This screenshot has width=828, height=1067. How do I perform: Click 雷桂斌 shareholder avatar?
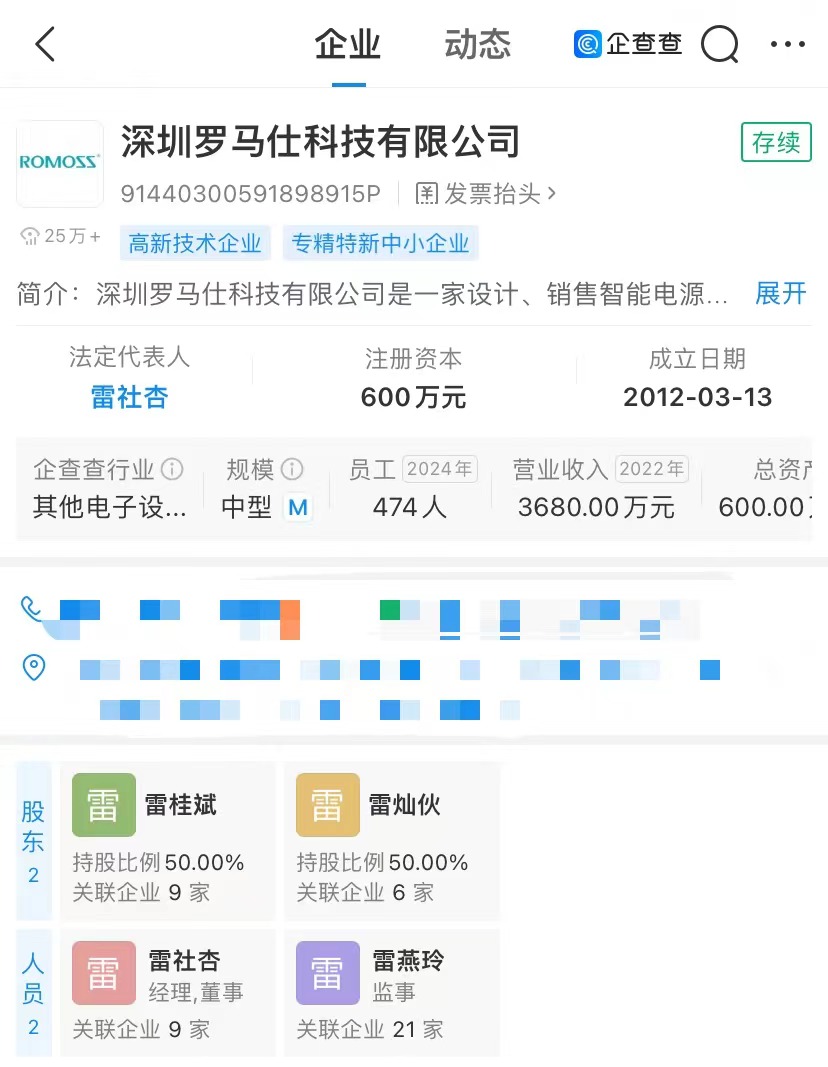coord(104,804)
